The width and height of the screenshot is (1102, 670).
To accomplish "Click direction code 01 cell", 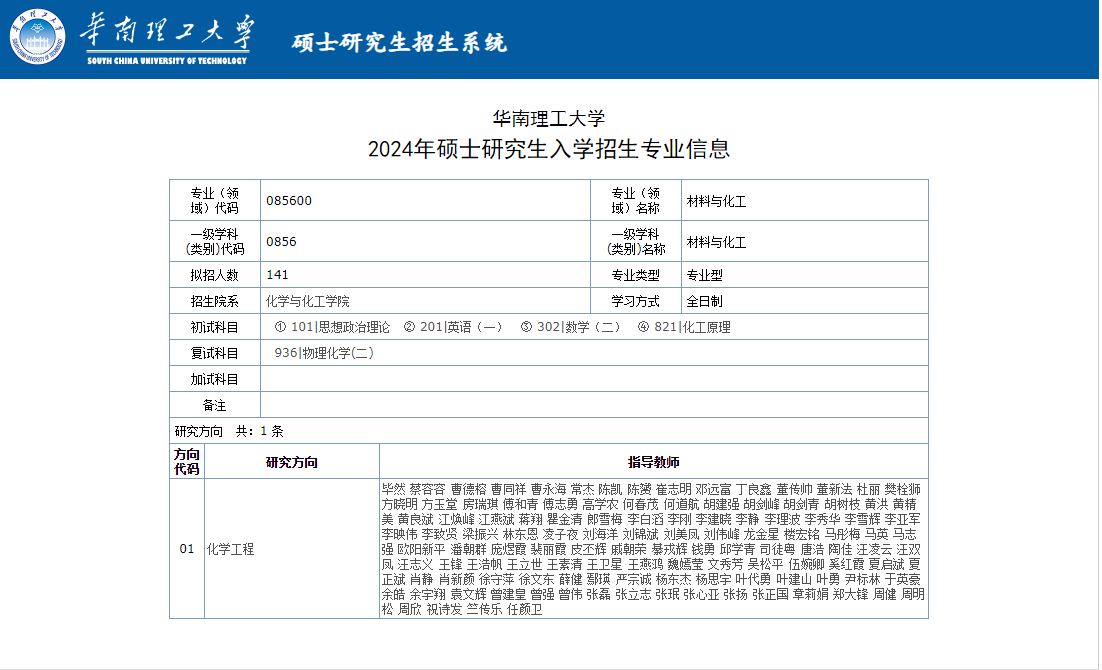I will (x=187, y=548).
